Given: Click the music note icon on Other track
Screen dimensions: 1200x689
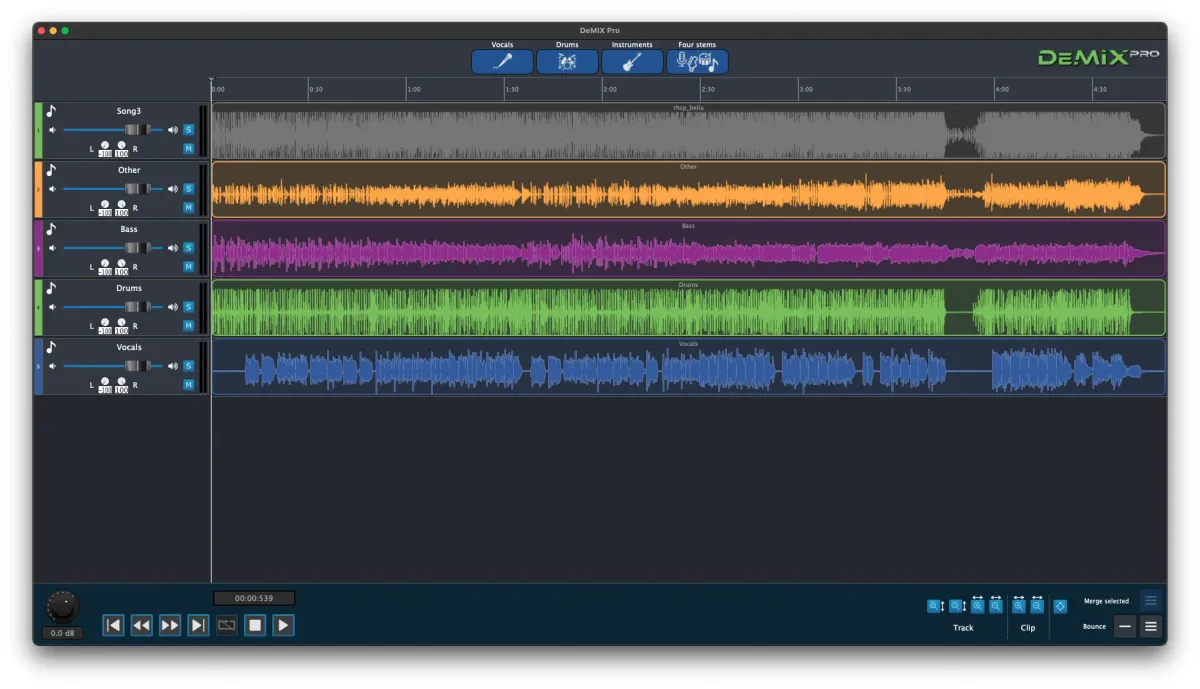Looking at the screenshot, I should 51,170.
